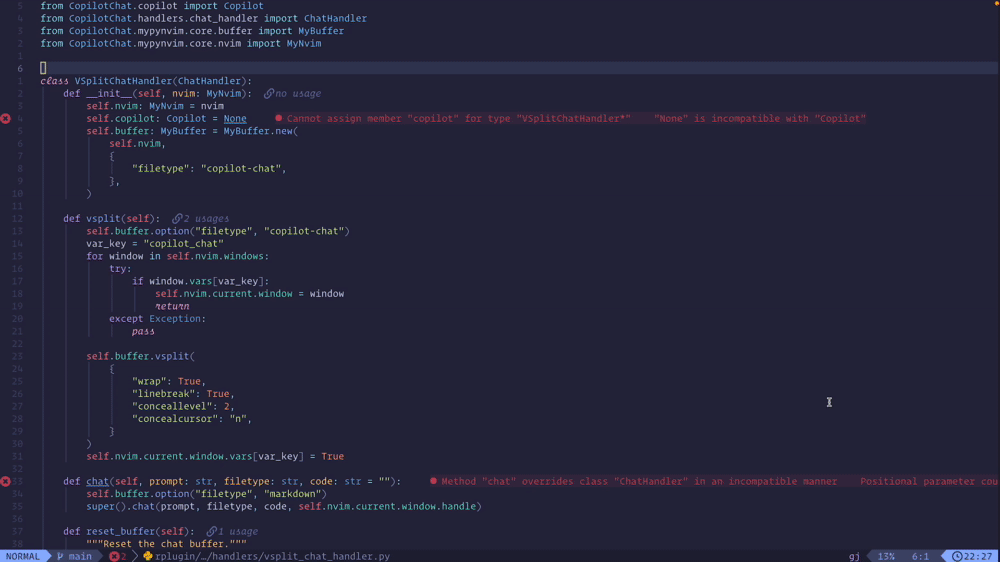Click the '"""Reset the chat buffer."""' docstring
This screenshot has height=562, width=1000.
click(x=166, y=544)
